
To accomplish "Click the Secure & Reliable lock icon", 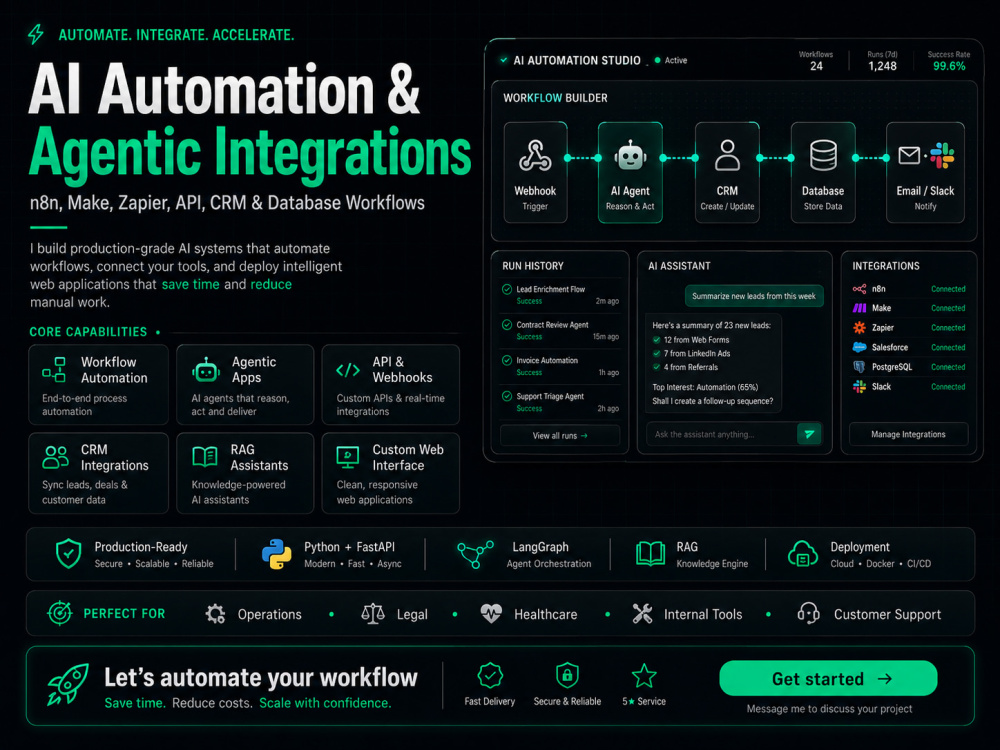I will [x=567, y=676].
